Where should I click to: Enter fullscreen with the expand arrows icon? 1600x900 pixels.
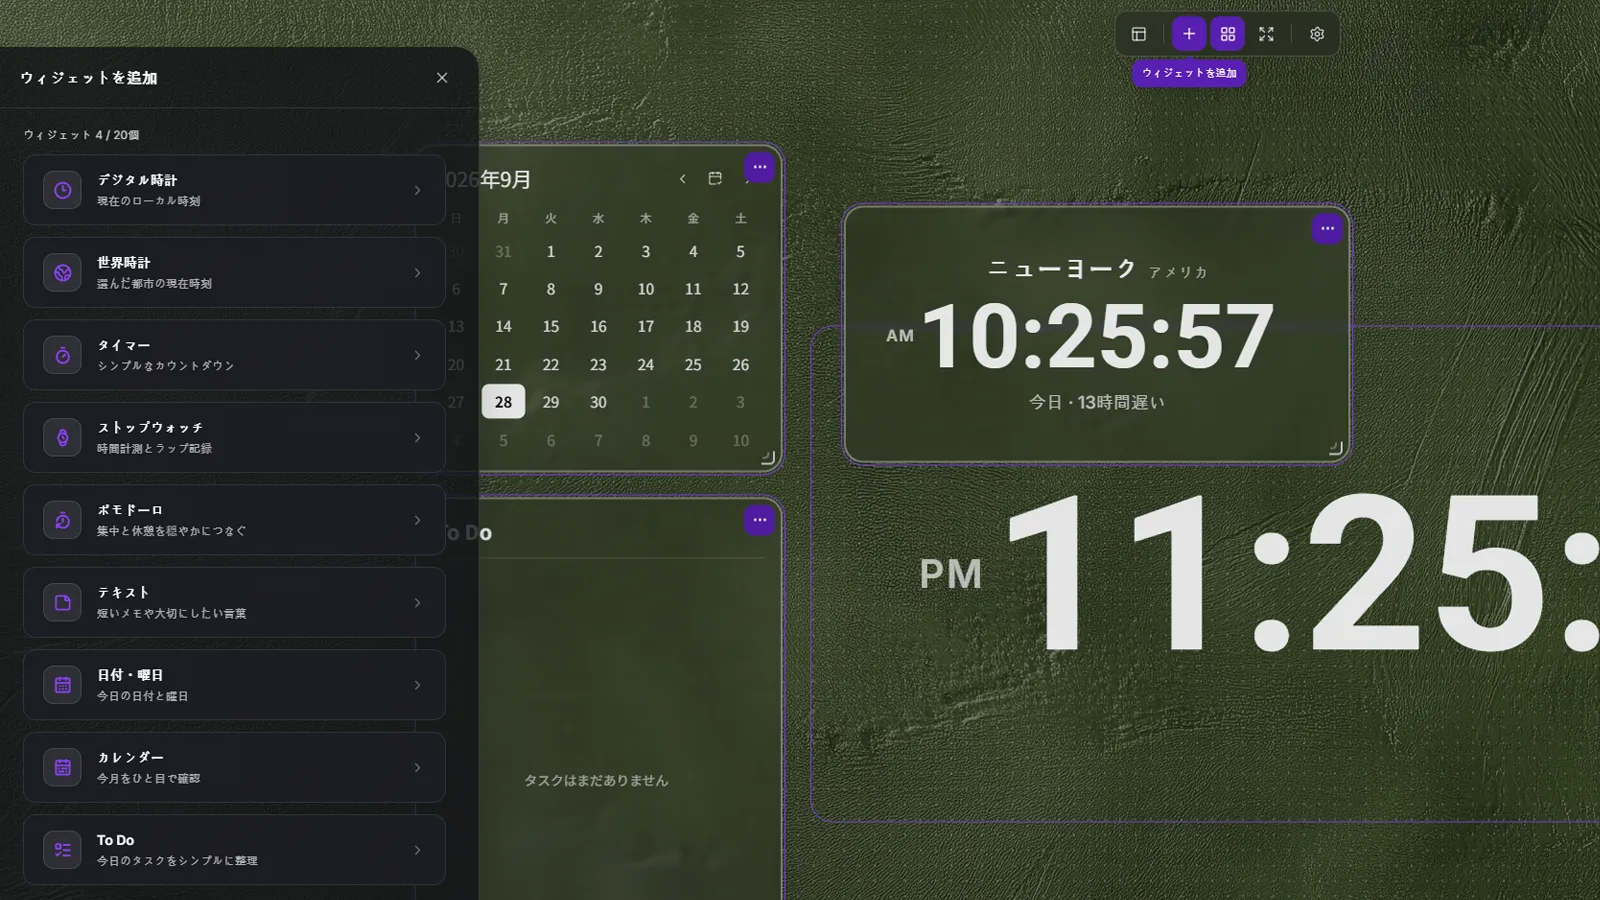click(x=1266, y=34)
